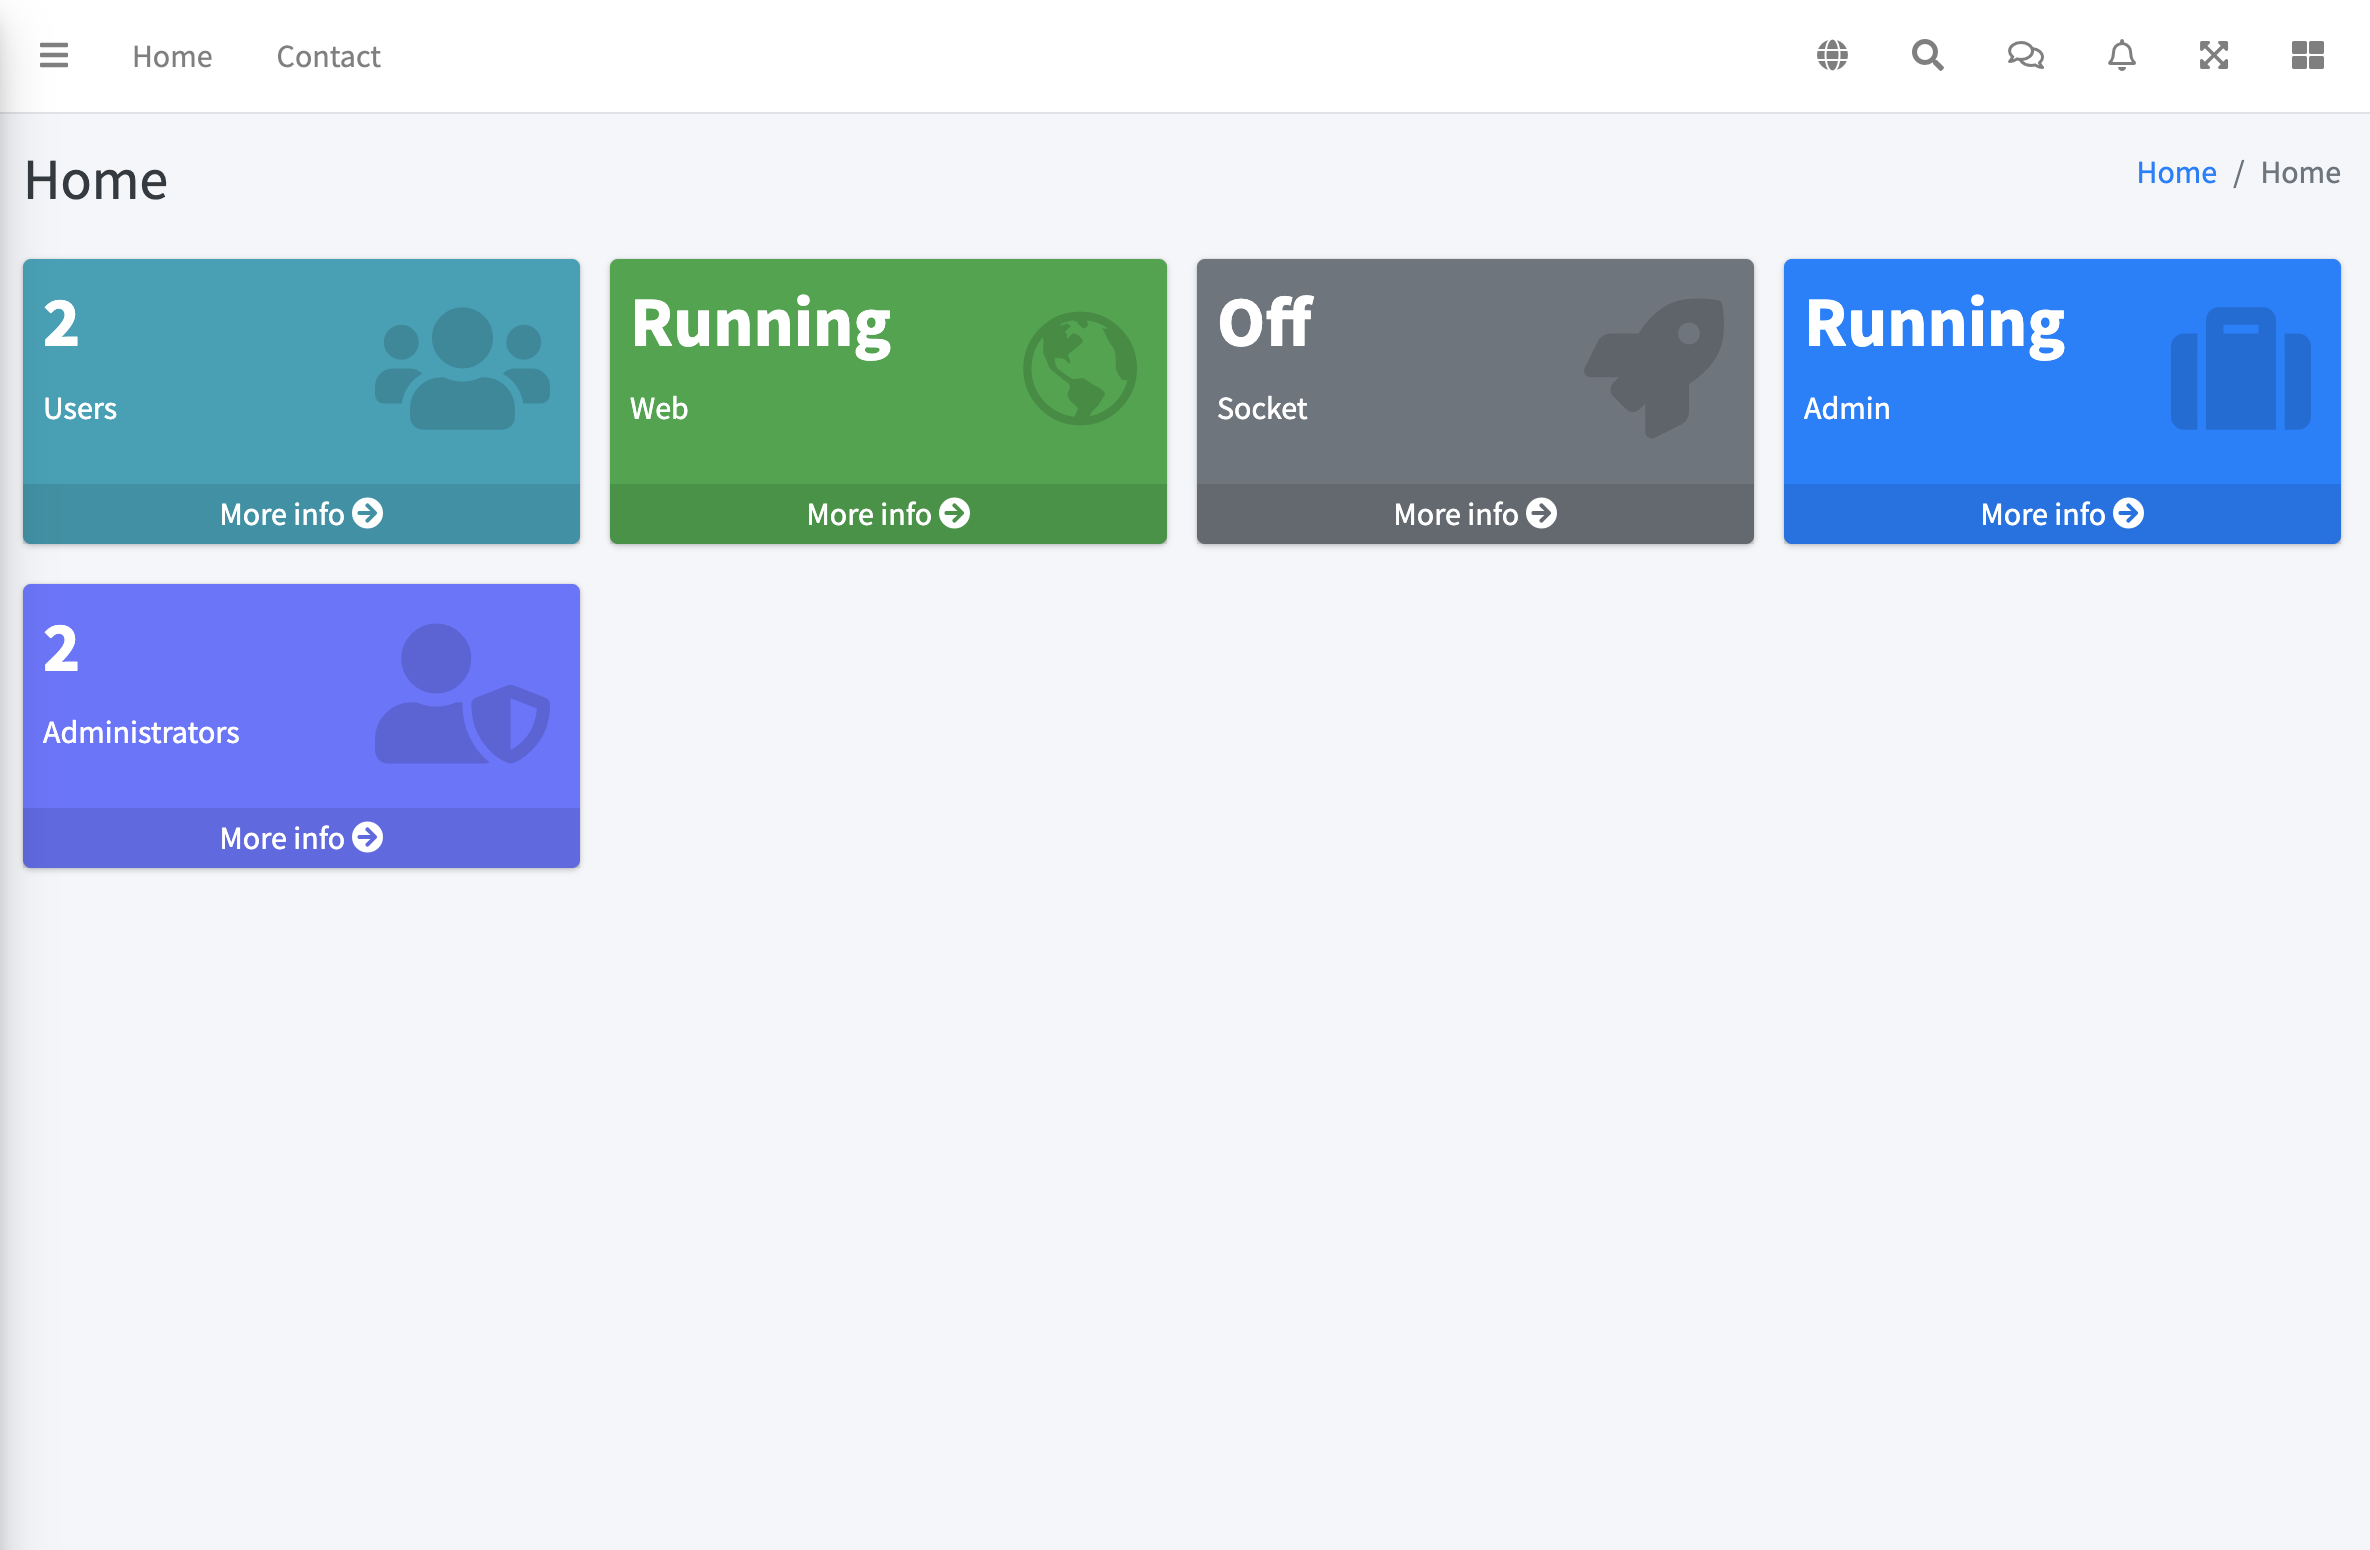
Task: Click the rocket icon on Socket card
Action: tap(1655, 367)
